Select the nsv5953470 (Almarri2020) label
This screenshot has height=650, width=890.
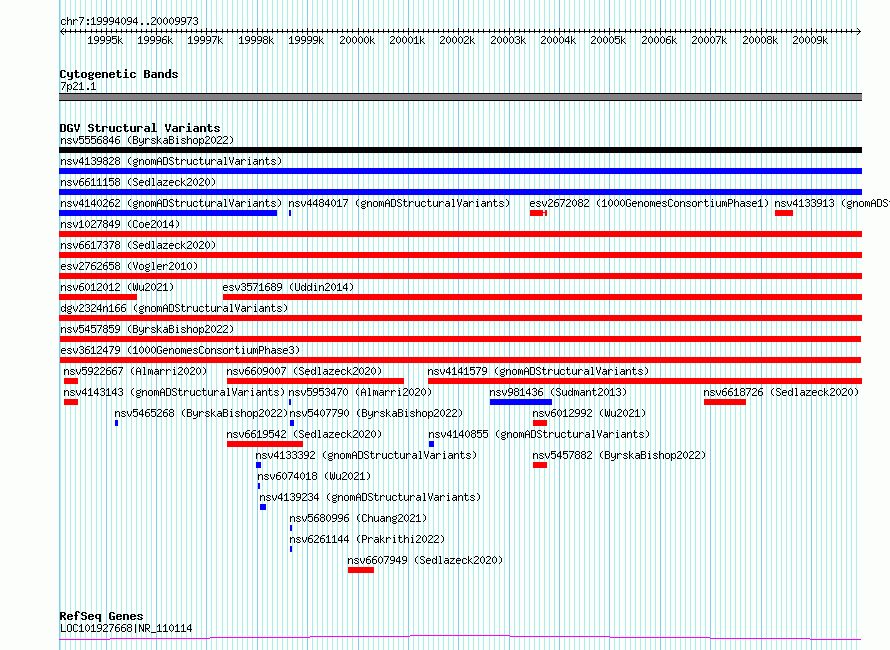click(x=360, y=392)
